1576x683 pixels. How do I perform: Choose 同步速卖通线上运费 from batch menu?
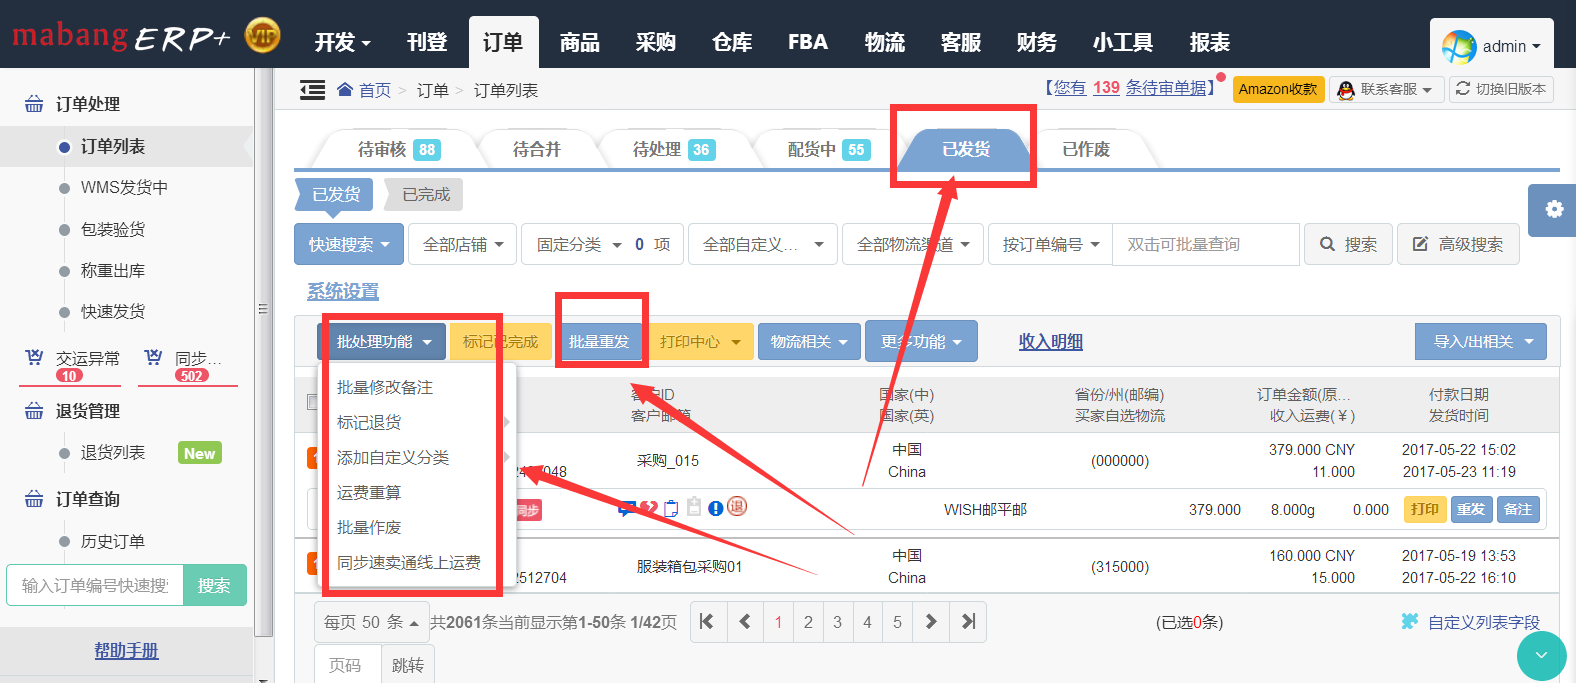(x=409, y=563)
